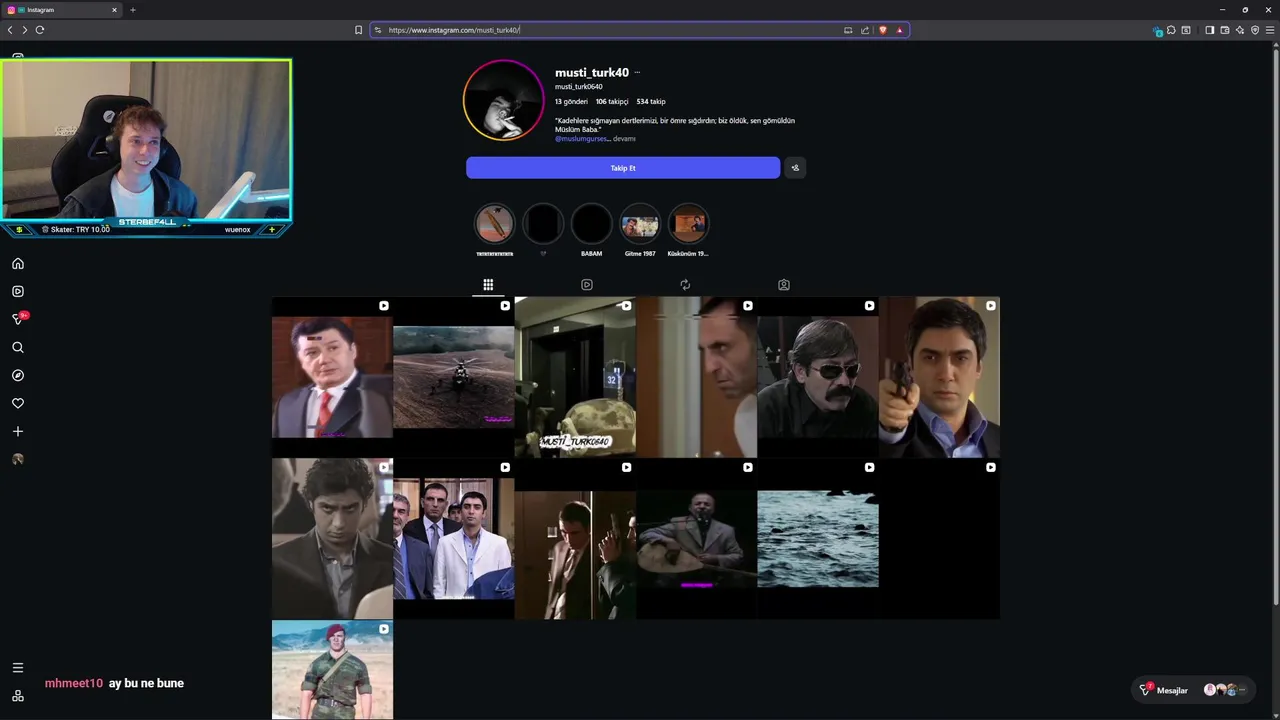The height and width of the screenshot is (720, 1280).
Task: Open the new tab plus button
Action: pos(132,10)
